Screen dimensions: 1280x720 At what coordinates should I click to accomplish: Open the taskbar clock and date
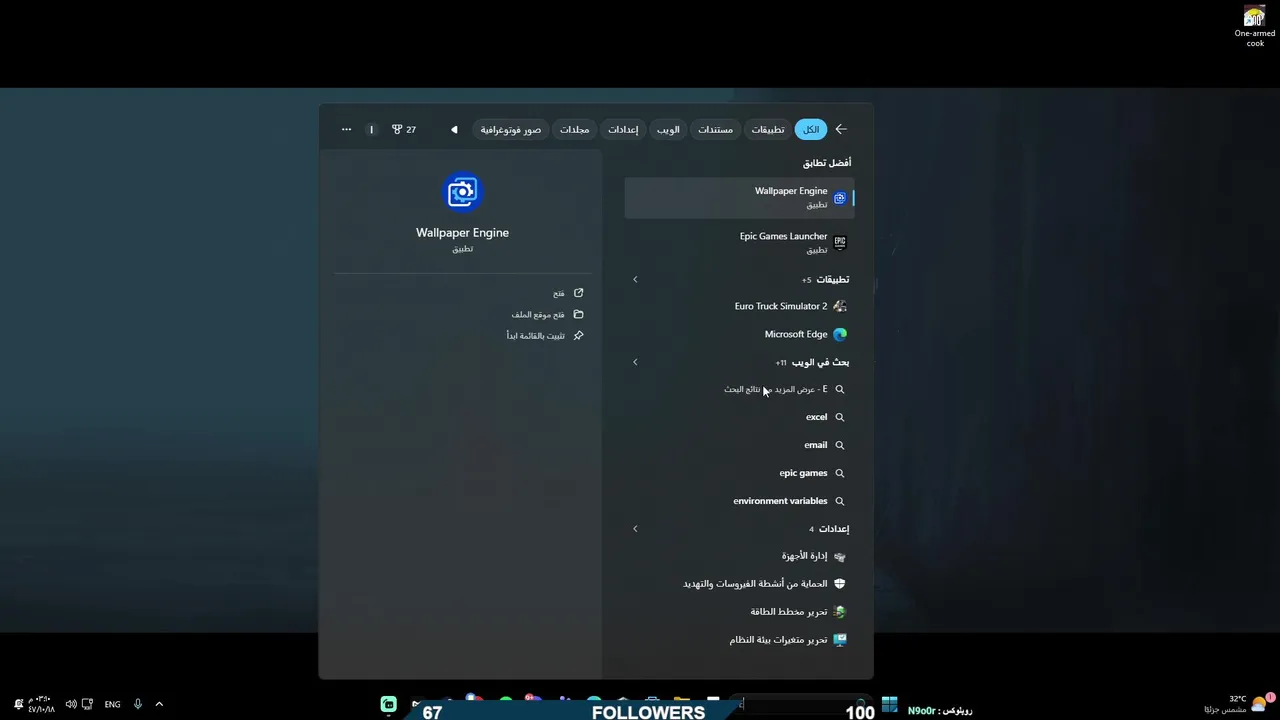point(41,704)
